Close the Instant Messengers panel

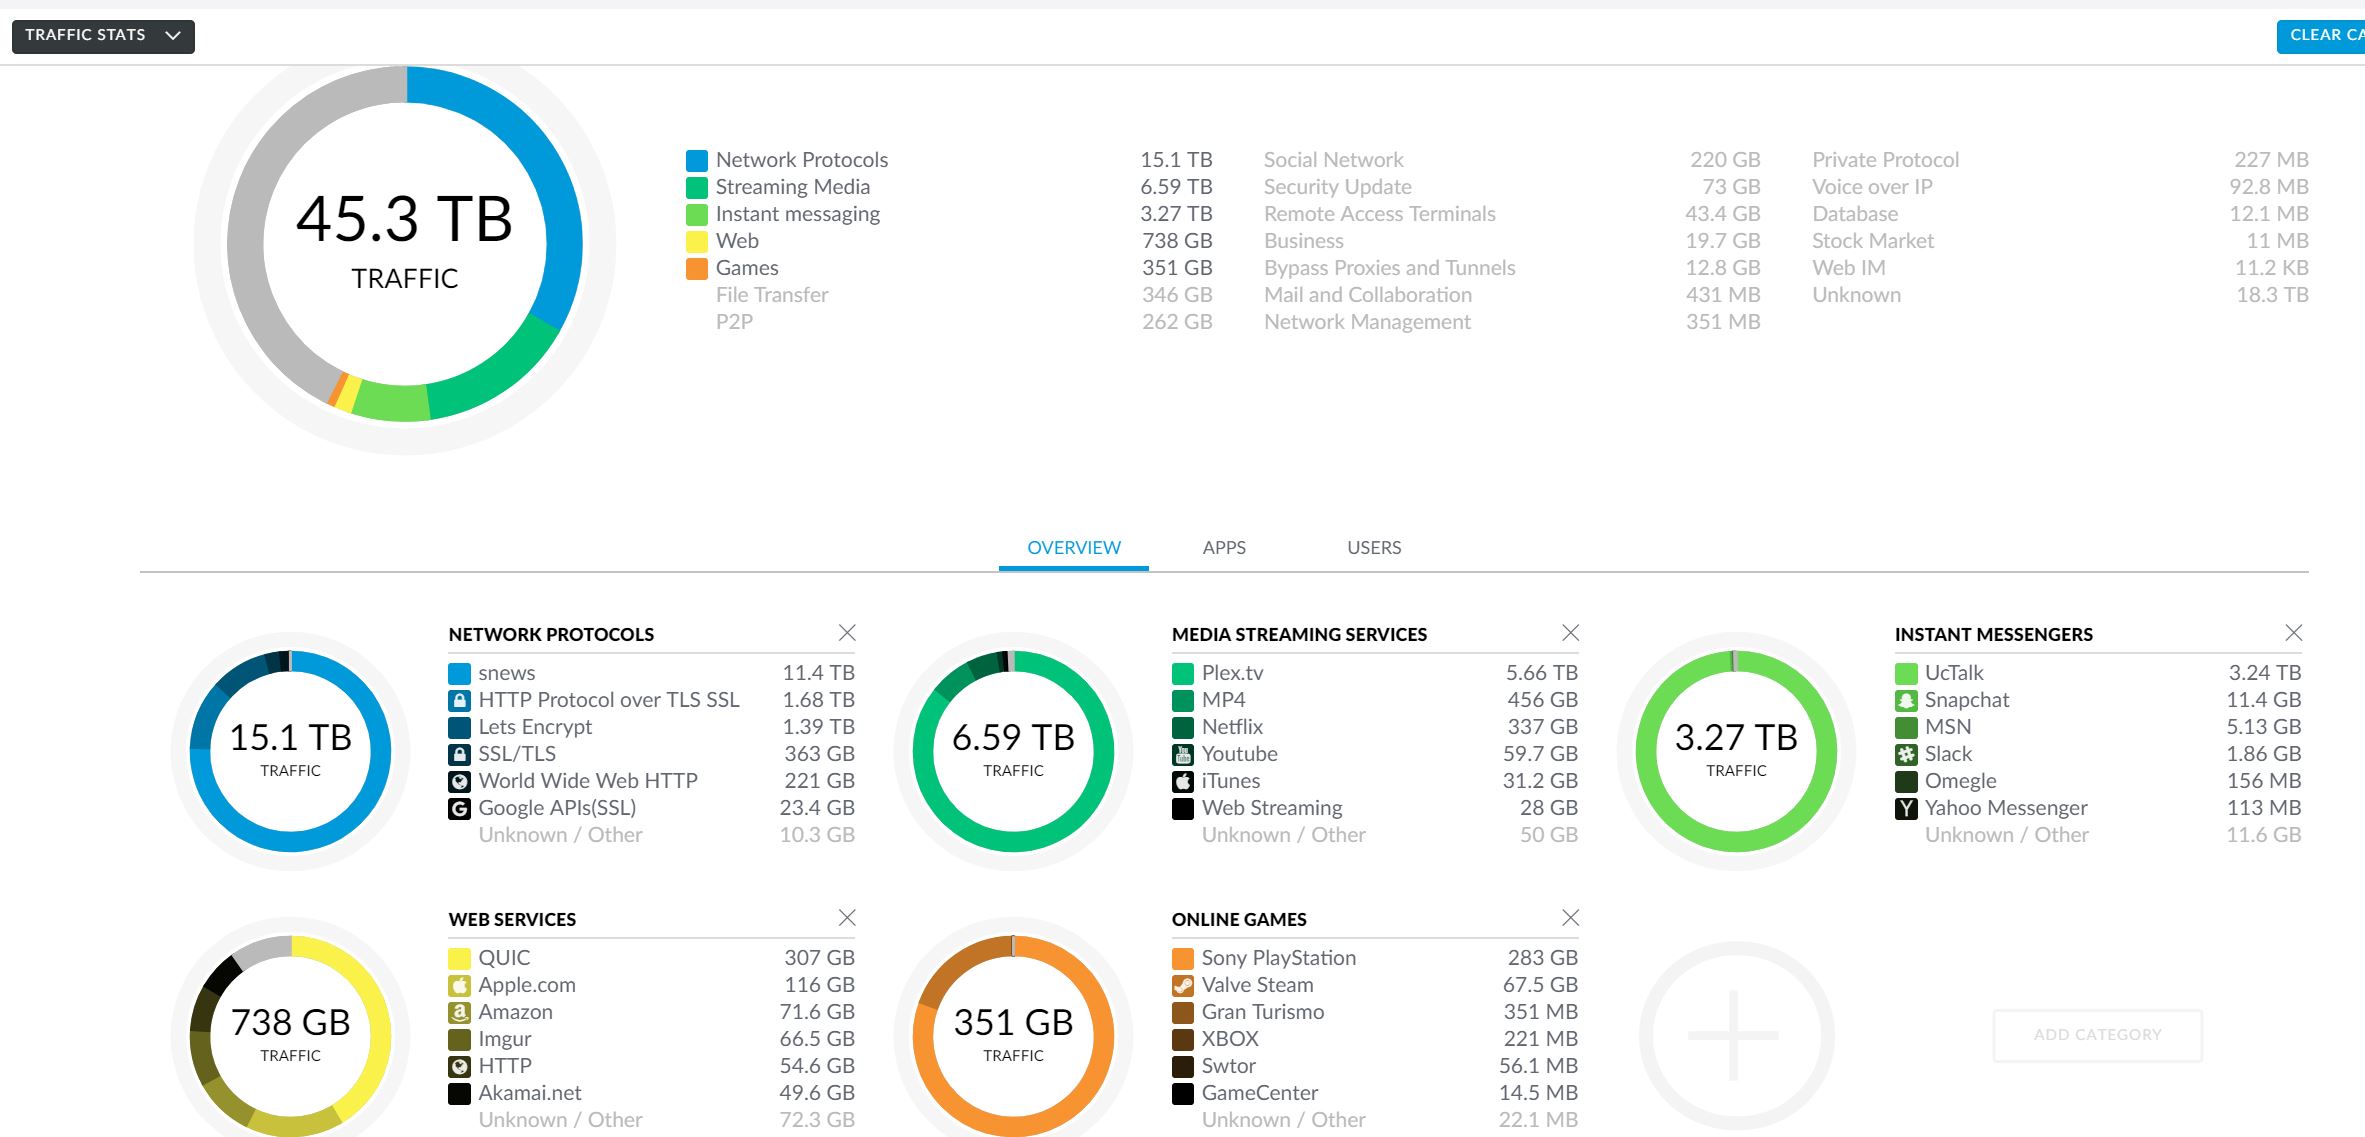[x=2294, y=633]
